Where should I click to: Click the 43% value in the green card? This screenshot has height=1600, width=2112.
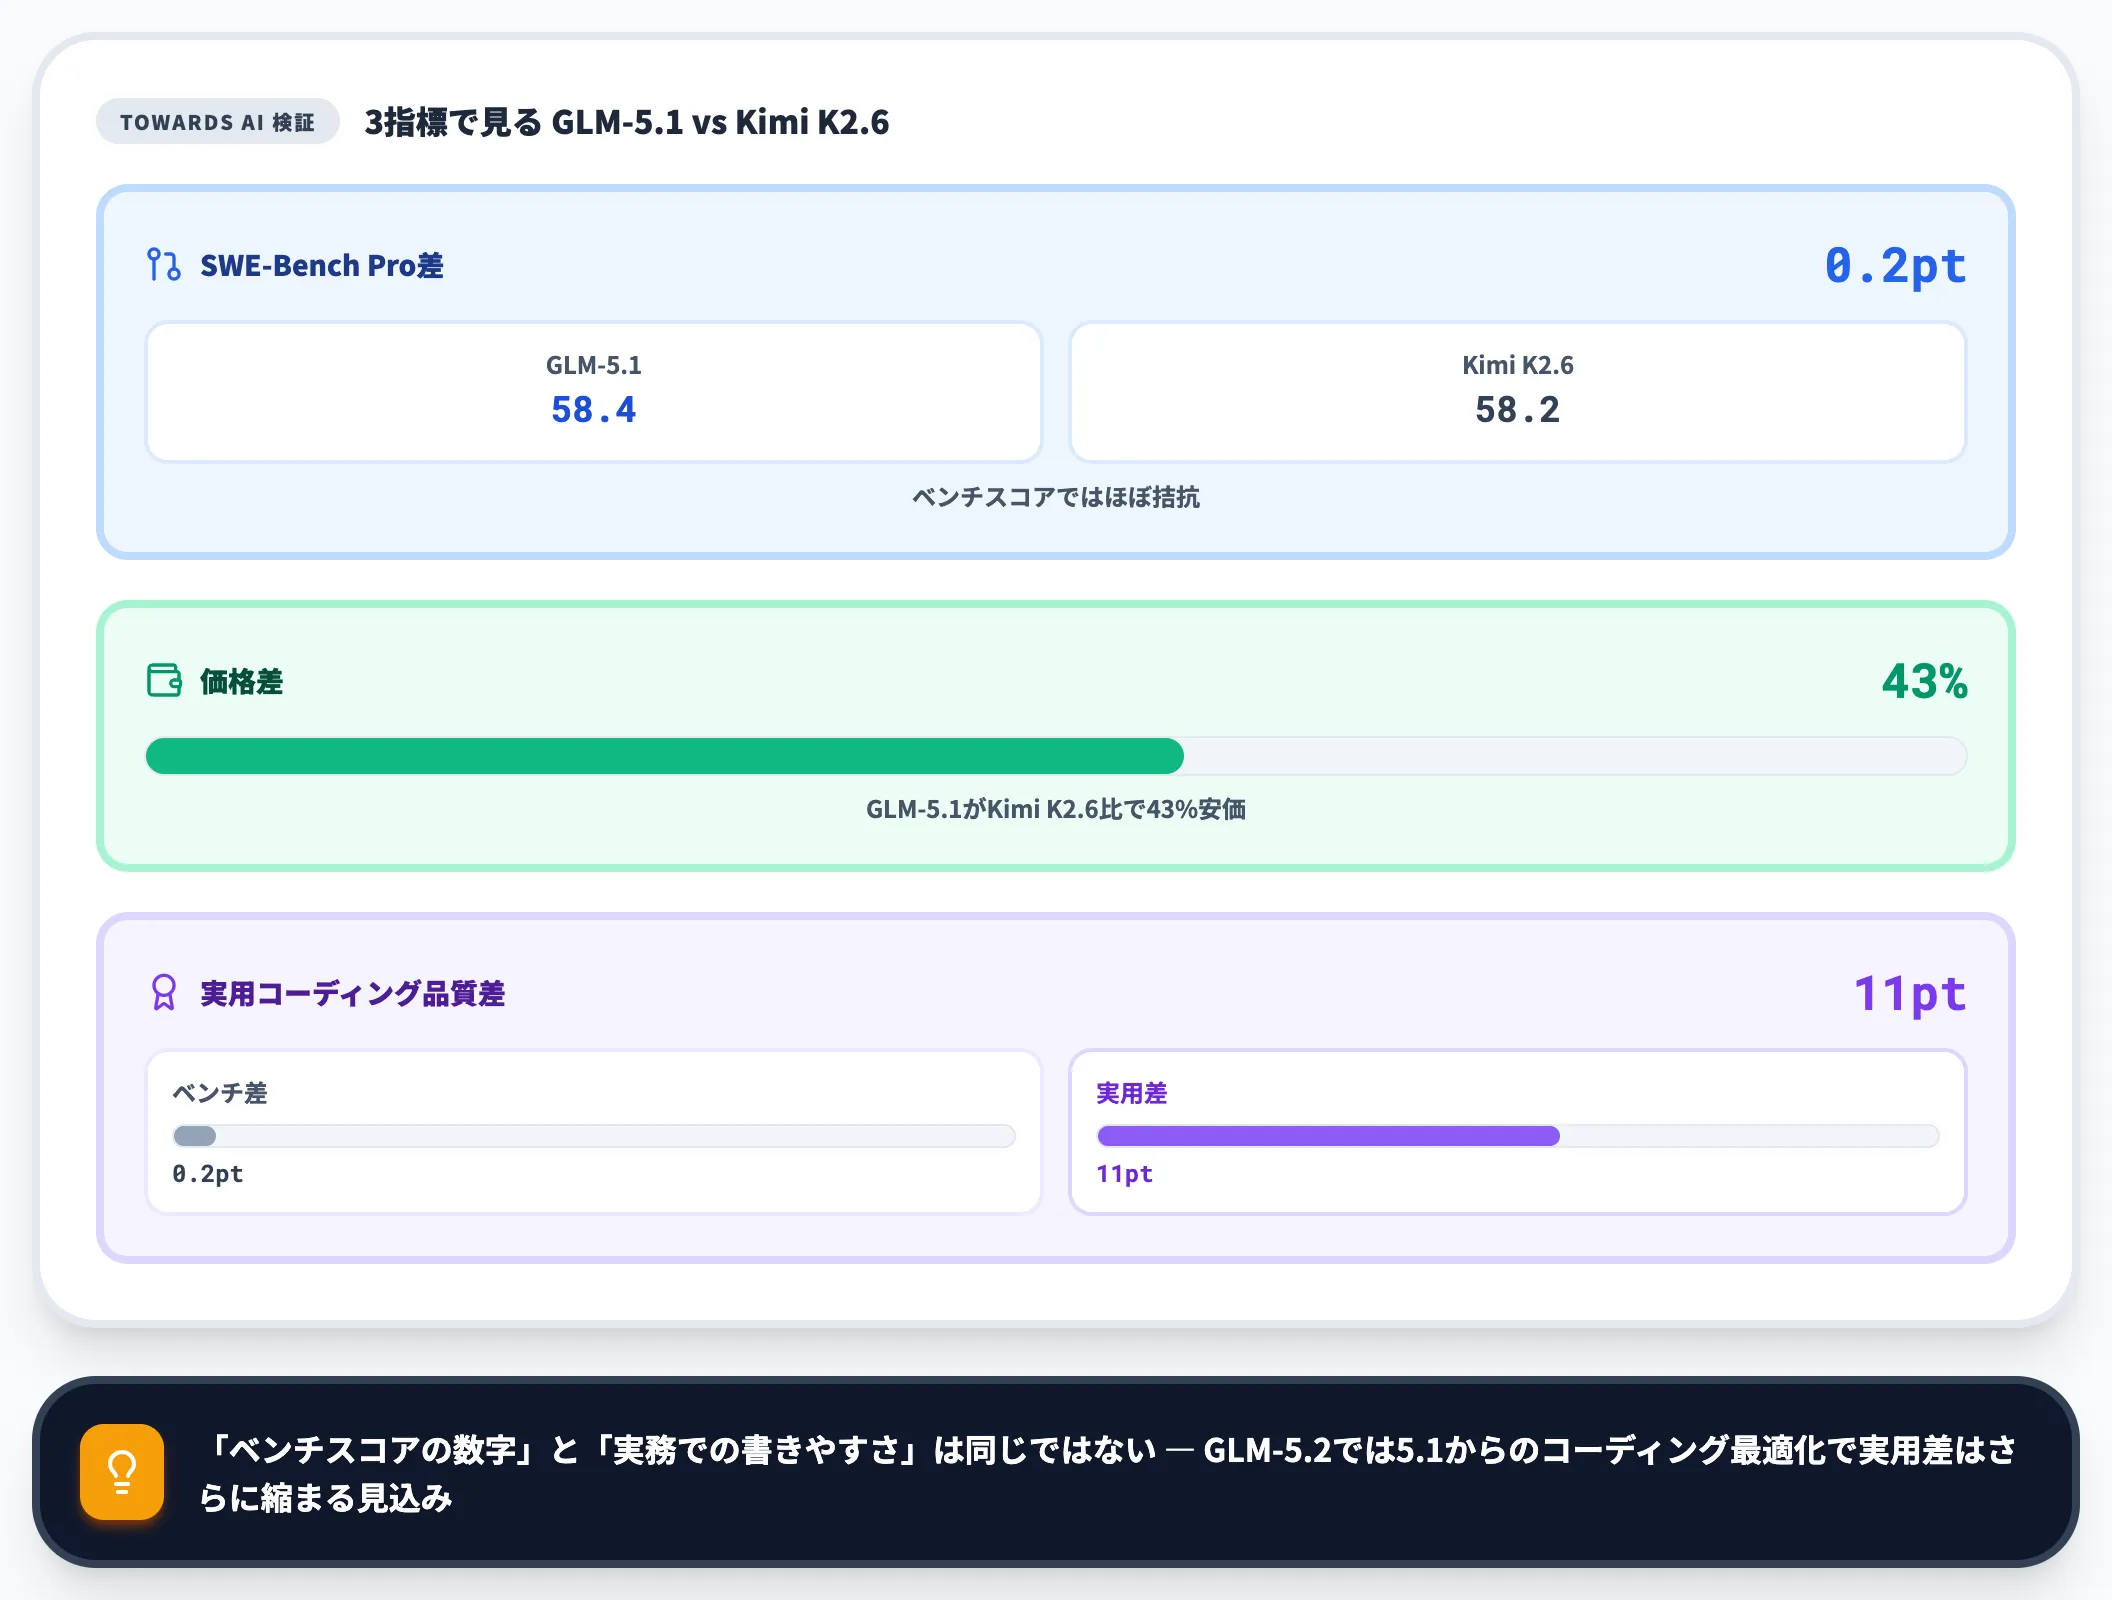point(1924,682)
